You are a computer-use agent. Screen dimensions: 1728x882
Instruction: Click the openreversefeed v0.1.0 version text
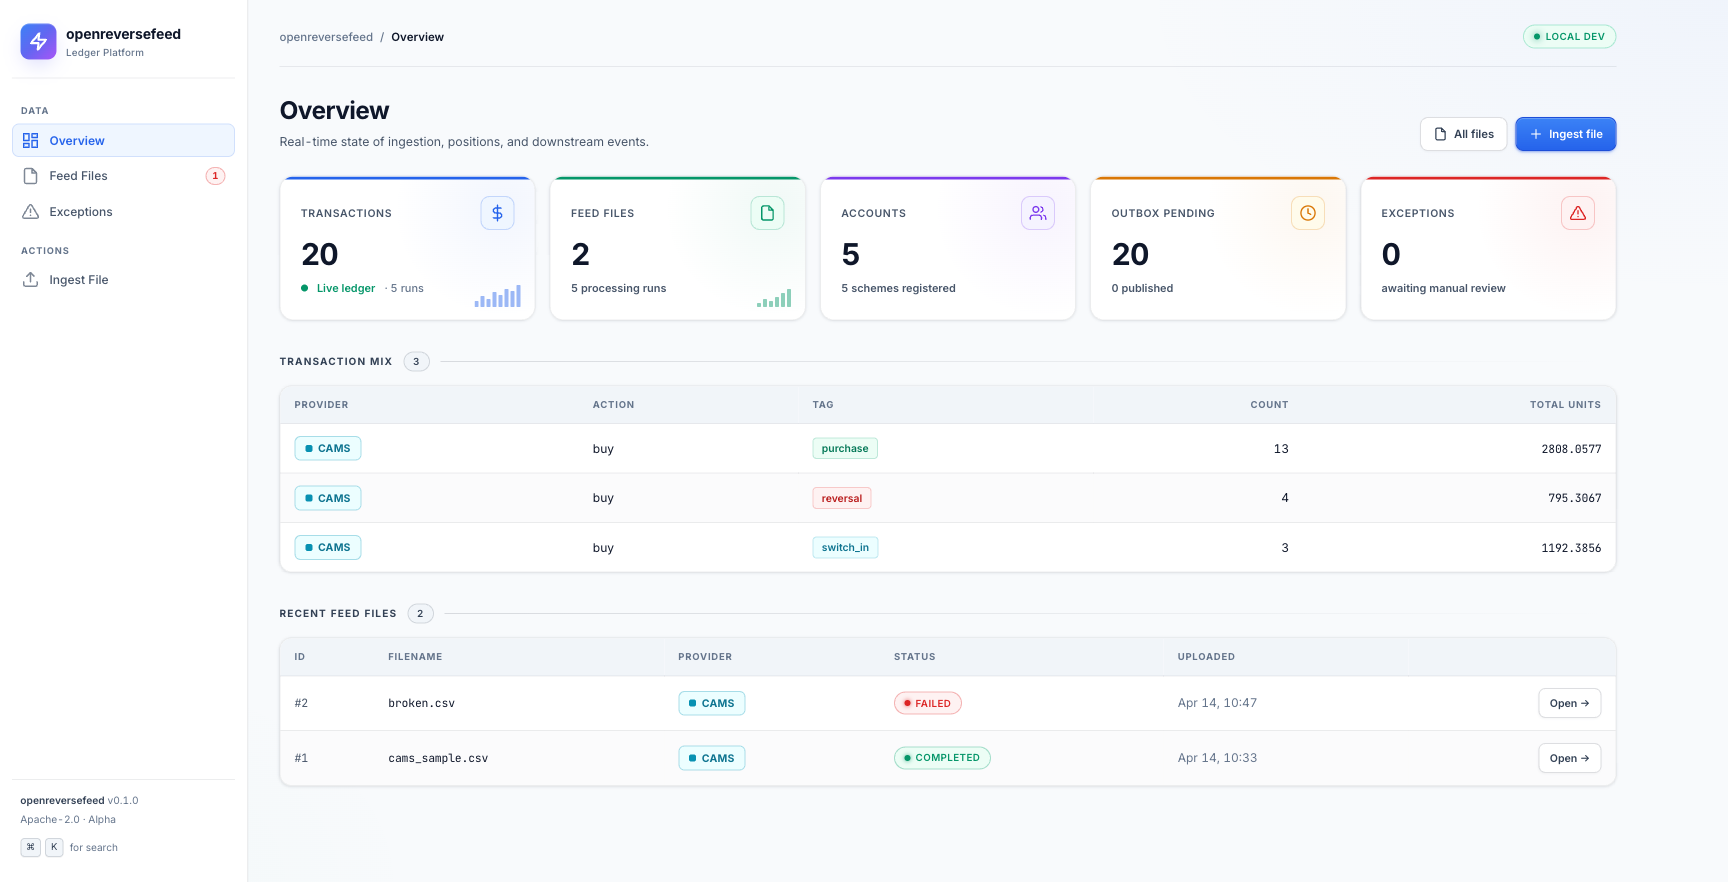coord(79,800)
